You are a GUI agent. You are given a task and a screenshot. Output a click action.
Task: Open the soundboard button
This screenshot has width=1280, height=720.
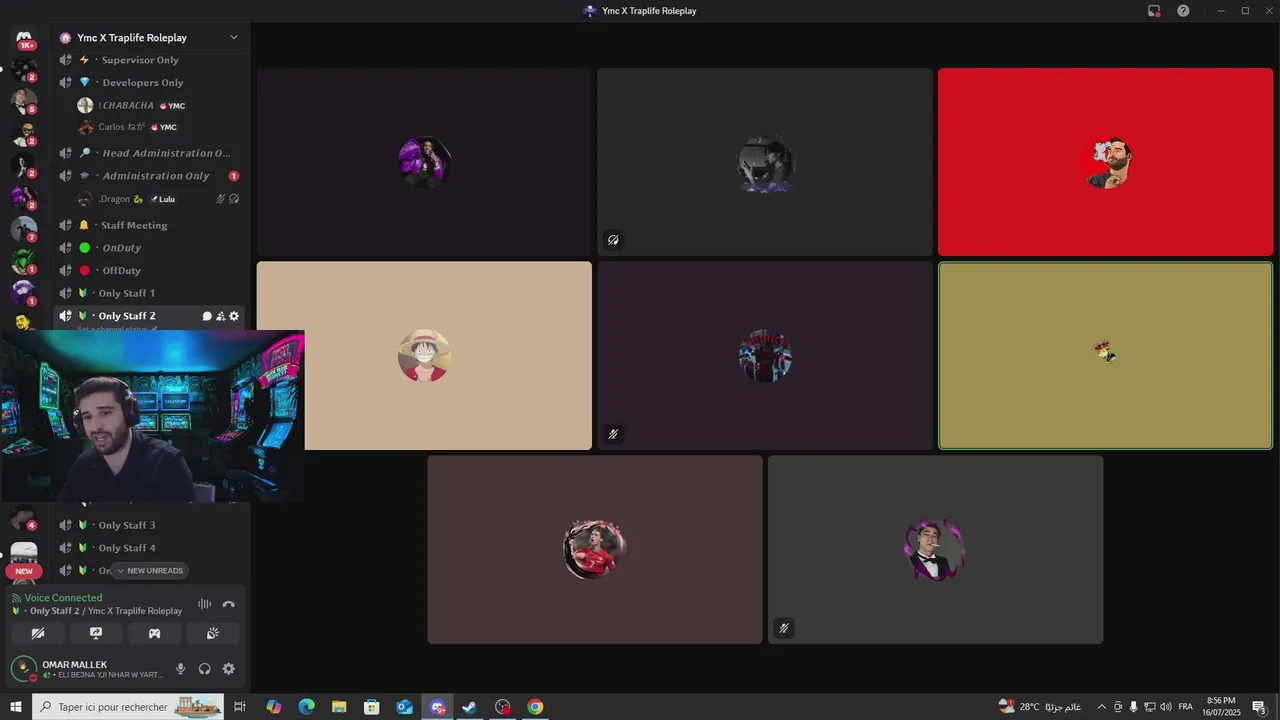tap(213, 633)
